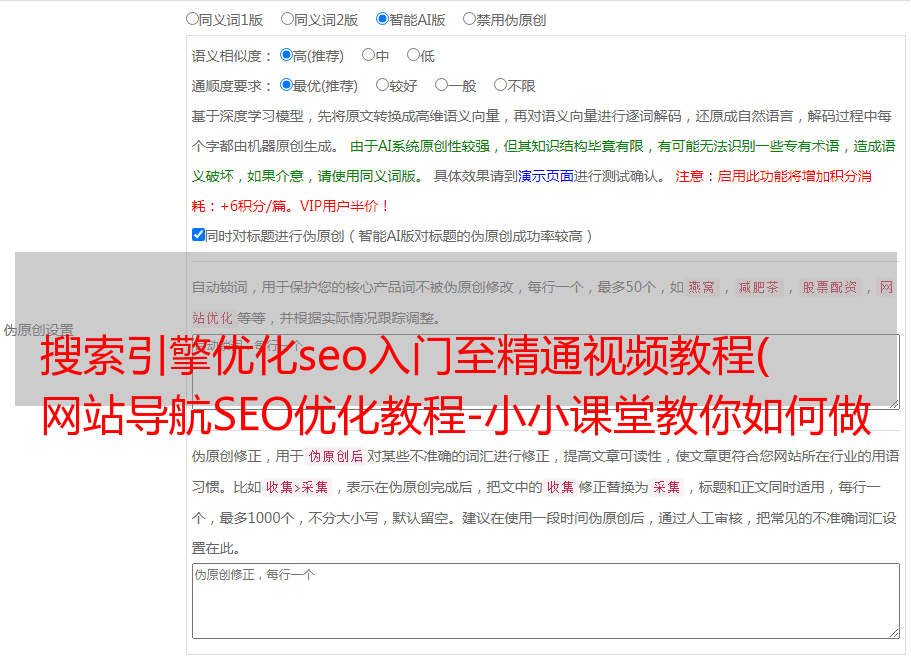Set 通顺度要求 to 一般
Viewport: 911px width, 658px height.
(441, 85)
